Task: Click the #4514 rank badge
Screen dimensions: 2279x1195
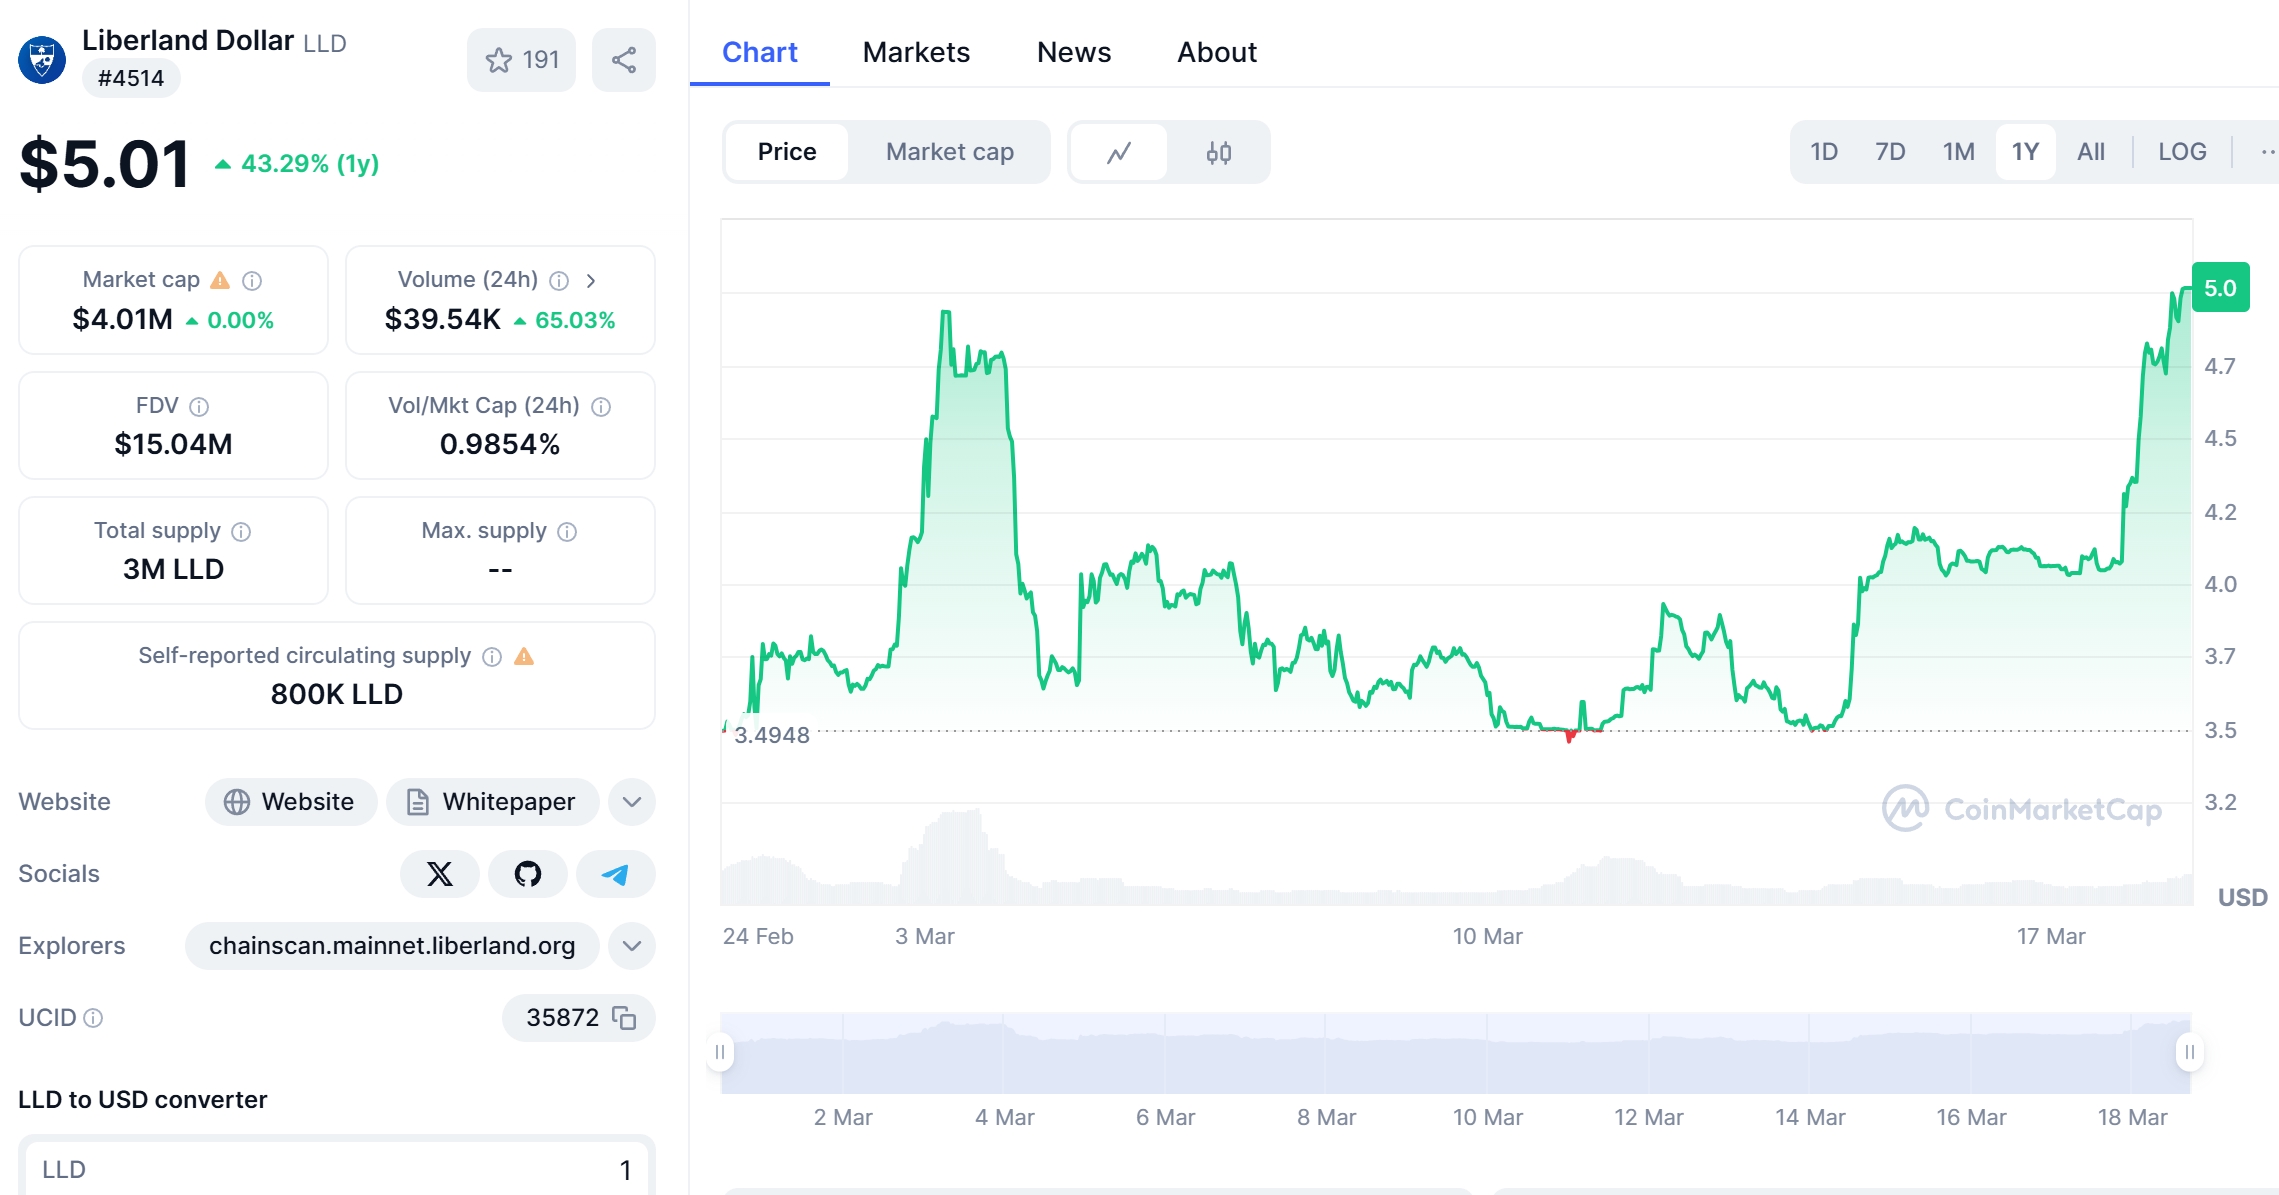Action: 131,78
